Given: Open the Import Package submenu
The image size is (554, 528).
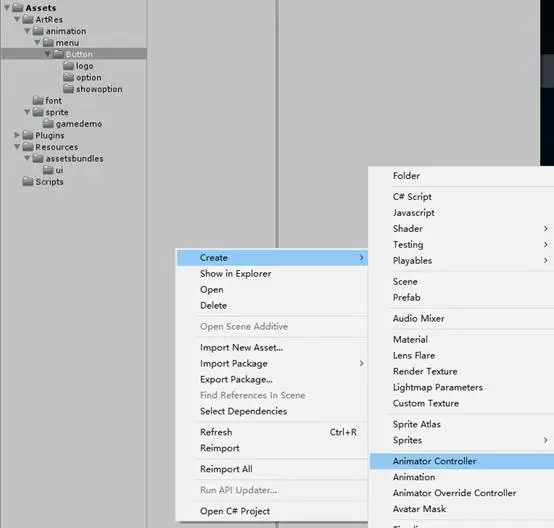Looking at the screenshot, I should (x=272, y=363).
